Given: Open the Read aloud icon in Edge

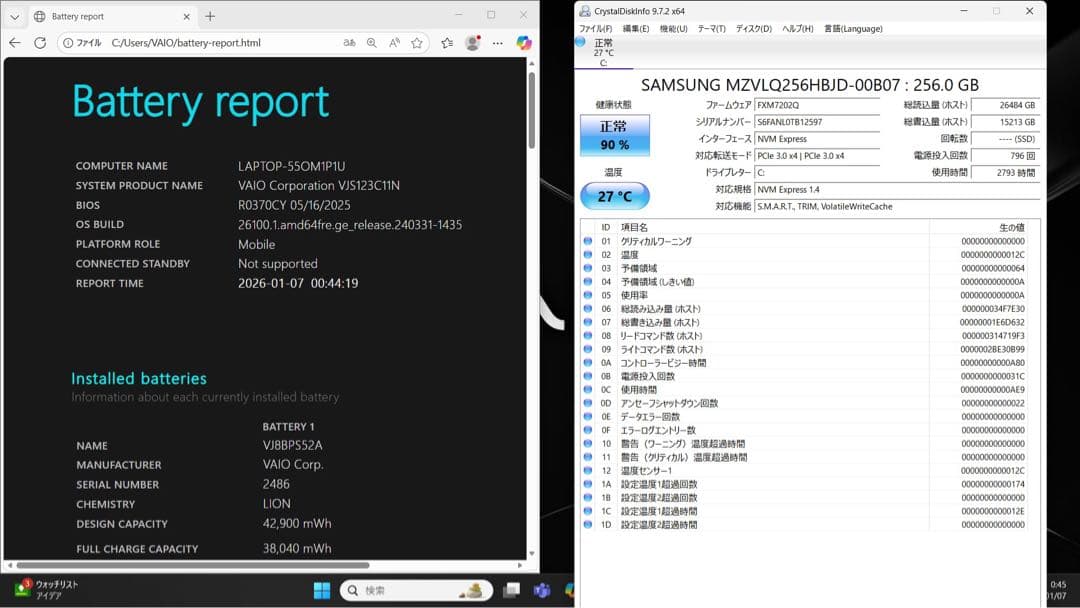Looking at the screenshot, I should (394, 43).
